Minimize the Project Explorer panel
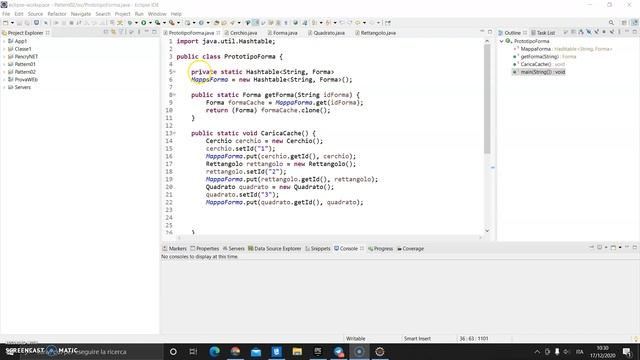This screenshot has height=360, width=640. coord(147,32)
